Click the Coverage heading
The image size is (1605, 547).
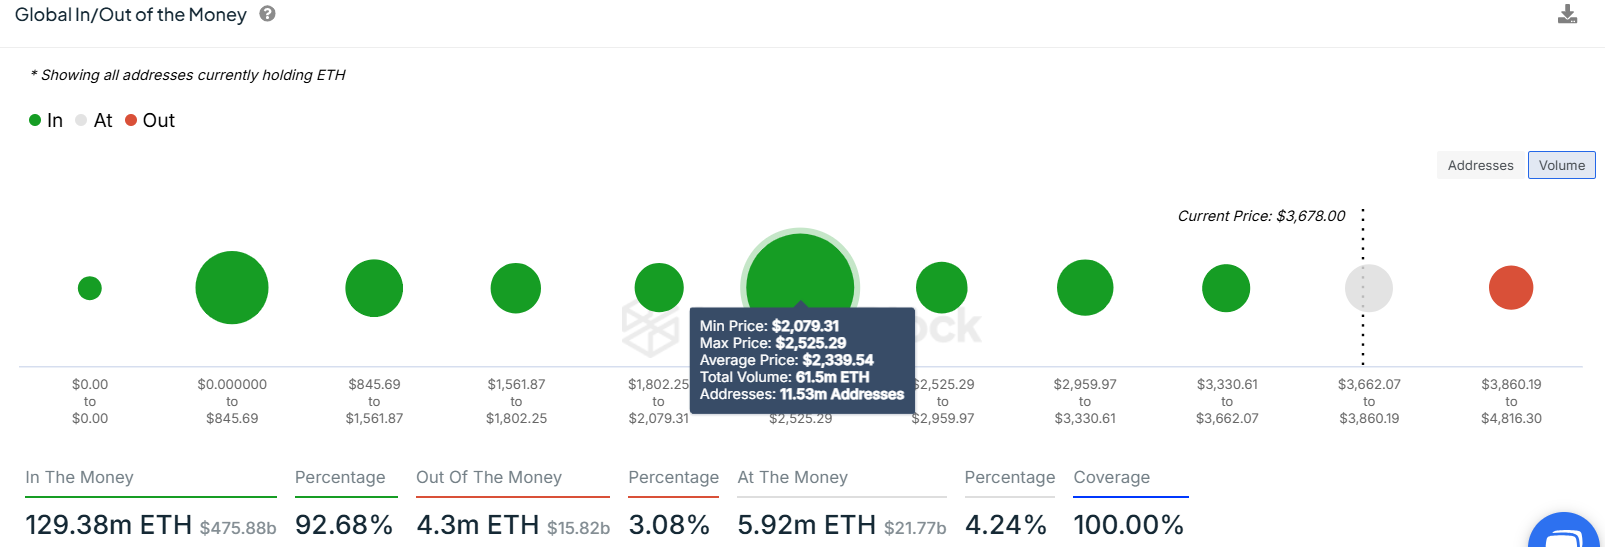click(1111, 478)
